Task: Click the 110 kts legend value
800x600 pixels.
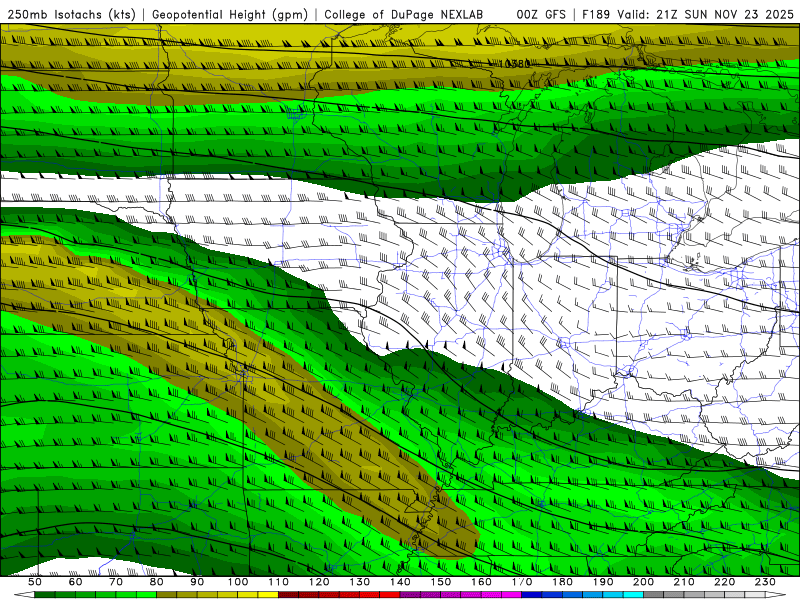Action: pos(278,582)
